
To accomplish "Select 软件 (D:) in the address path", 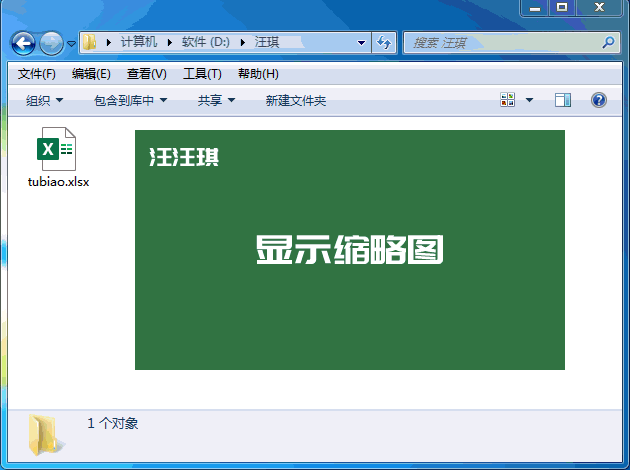I will click(206, 42).
